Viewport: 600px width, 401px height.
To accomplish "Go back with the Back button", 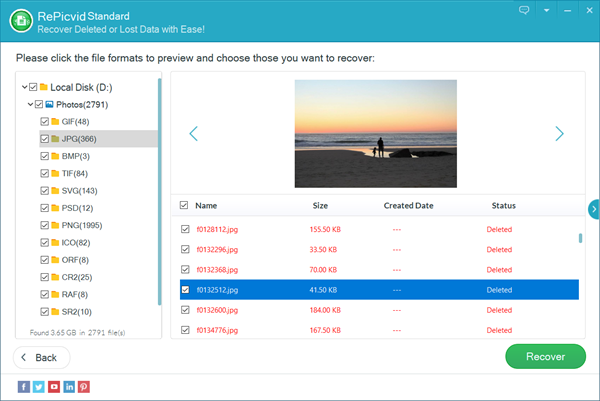I will pyautogui.click(x=42, y=357).
